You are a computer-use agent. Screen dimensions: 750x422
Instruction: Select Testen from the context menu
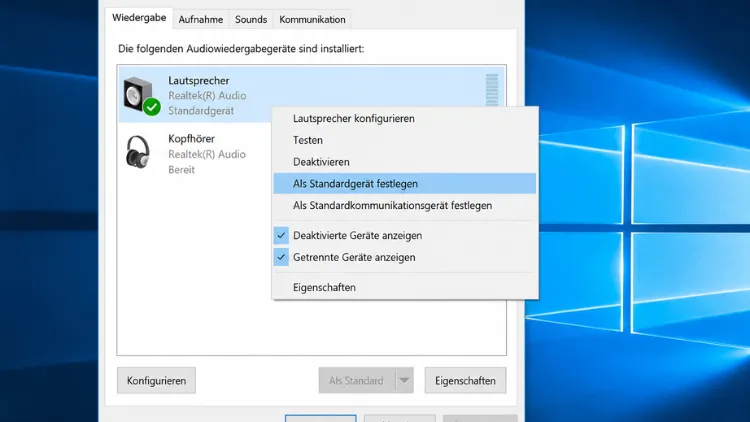click(x=405, y=140)
